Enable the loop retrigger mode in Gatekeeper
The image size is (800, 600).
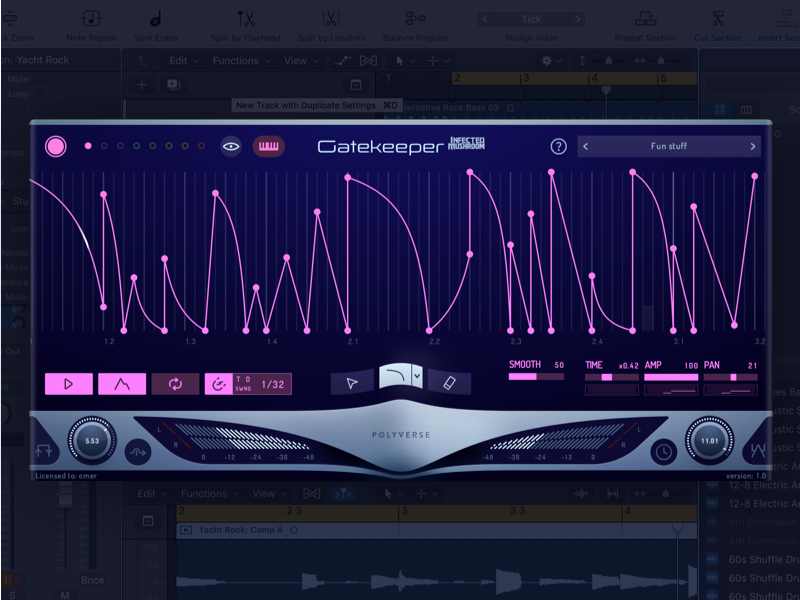point(174,382)
